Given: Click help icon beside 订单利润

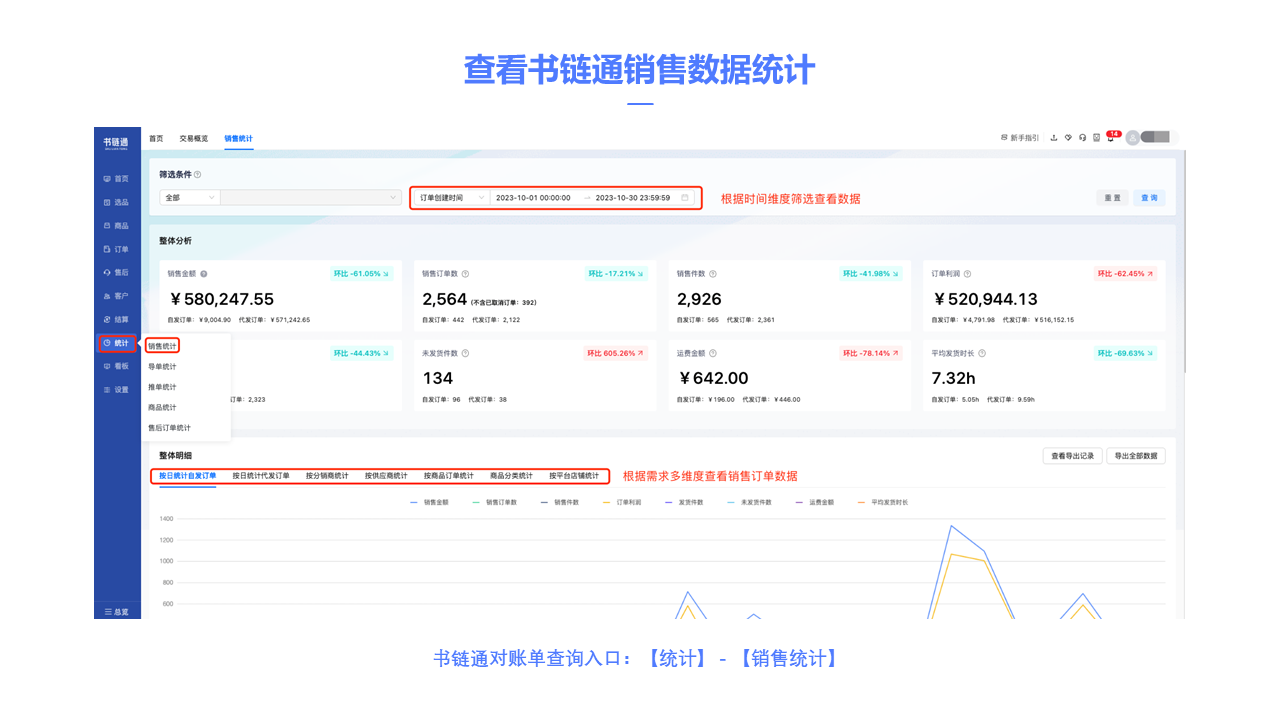Looking at the screenshot, I should point(967,273).
